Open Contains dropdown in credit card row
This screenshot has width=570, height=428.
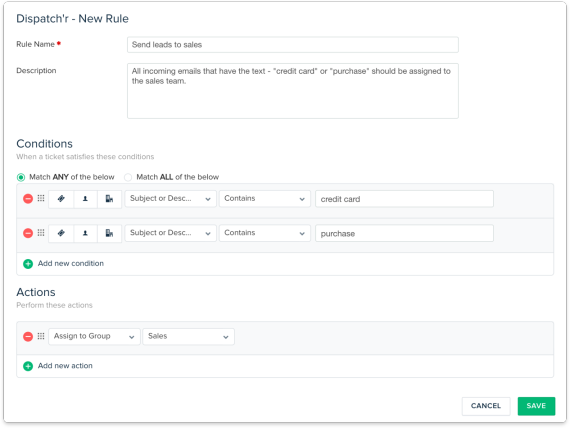265,199
